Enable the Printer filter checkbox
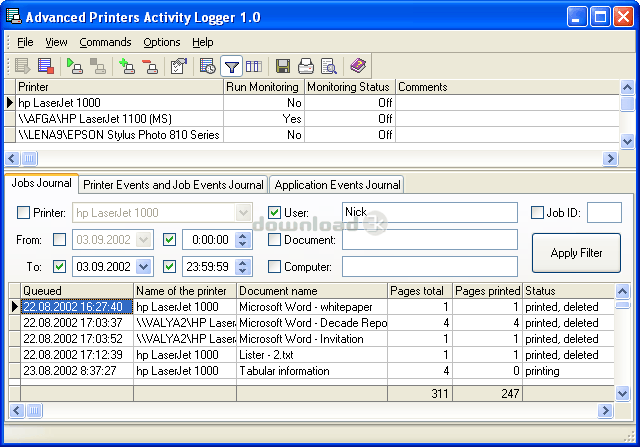The width and height of the screenshot is (640, 447). click(x=23, y=212)
